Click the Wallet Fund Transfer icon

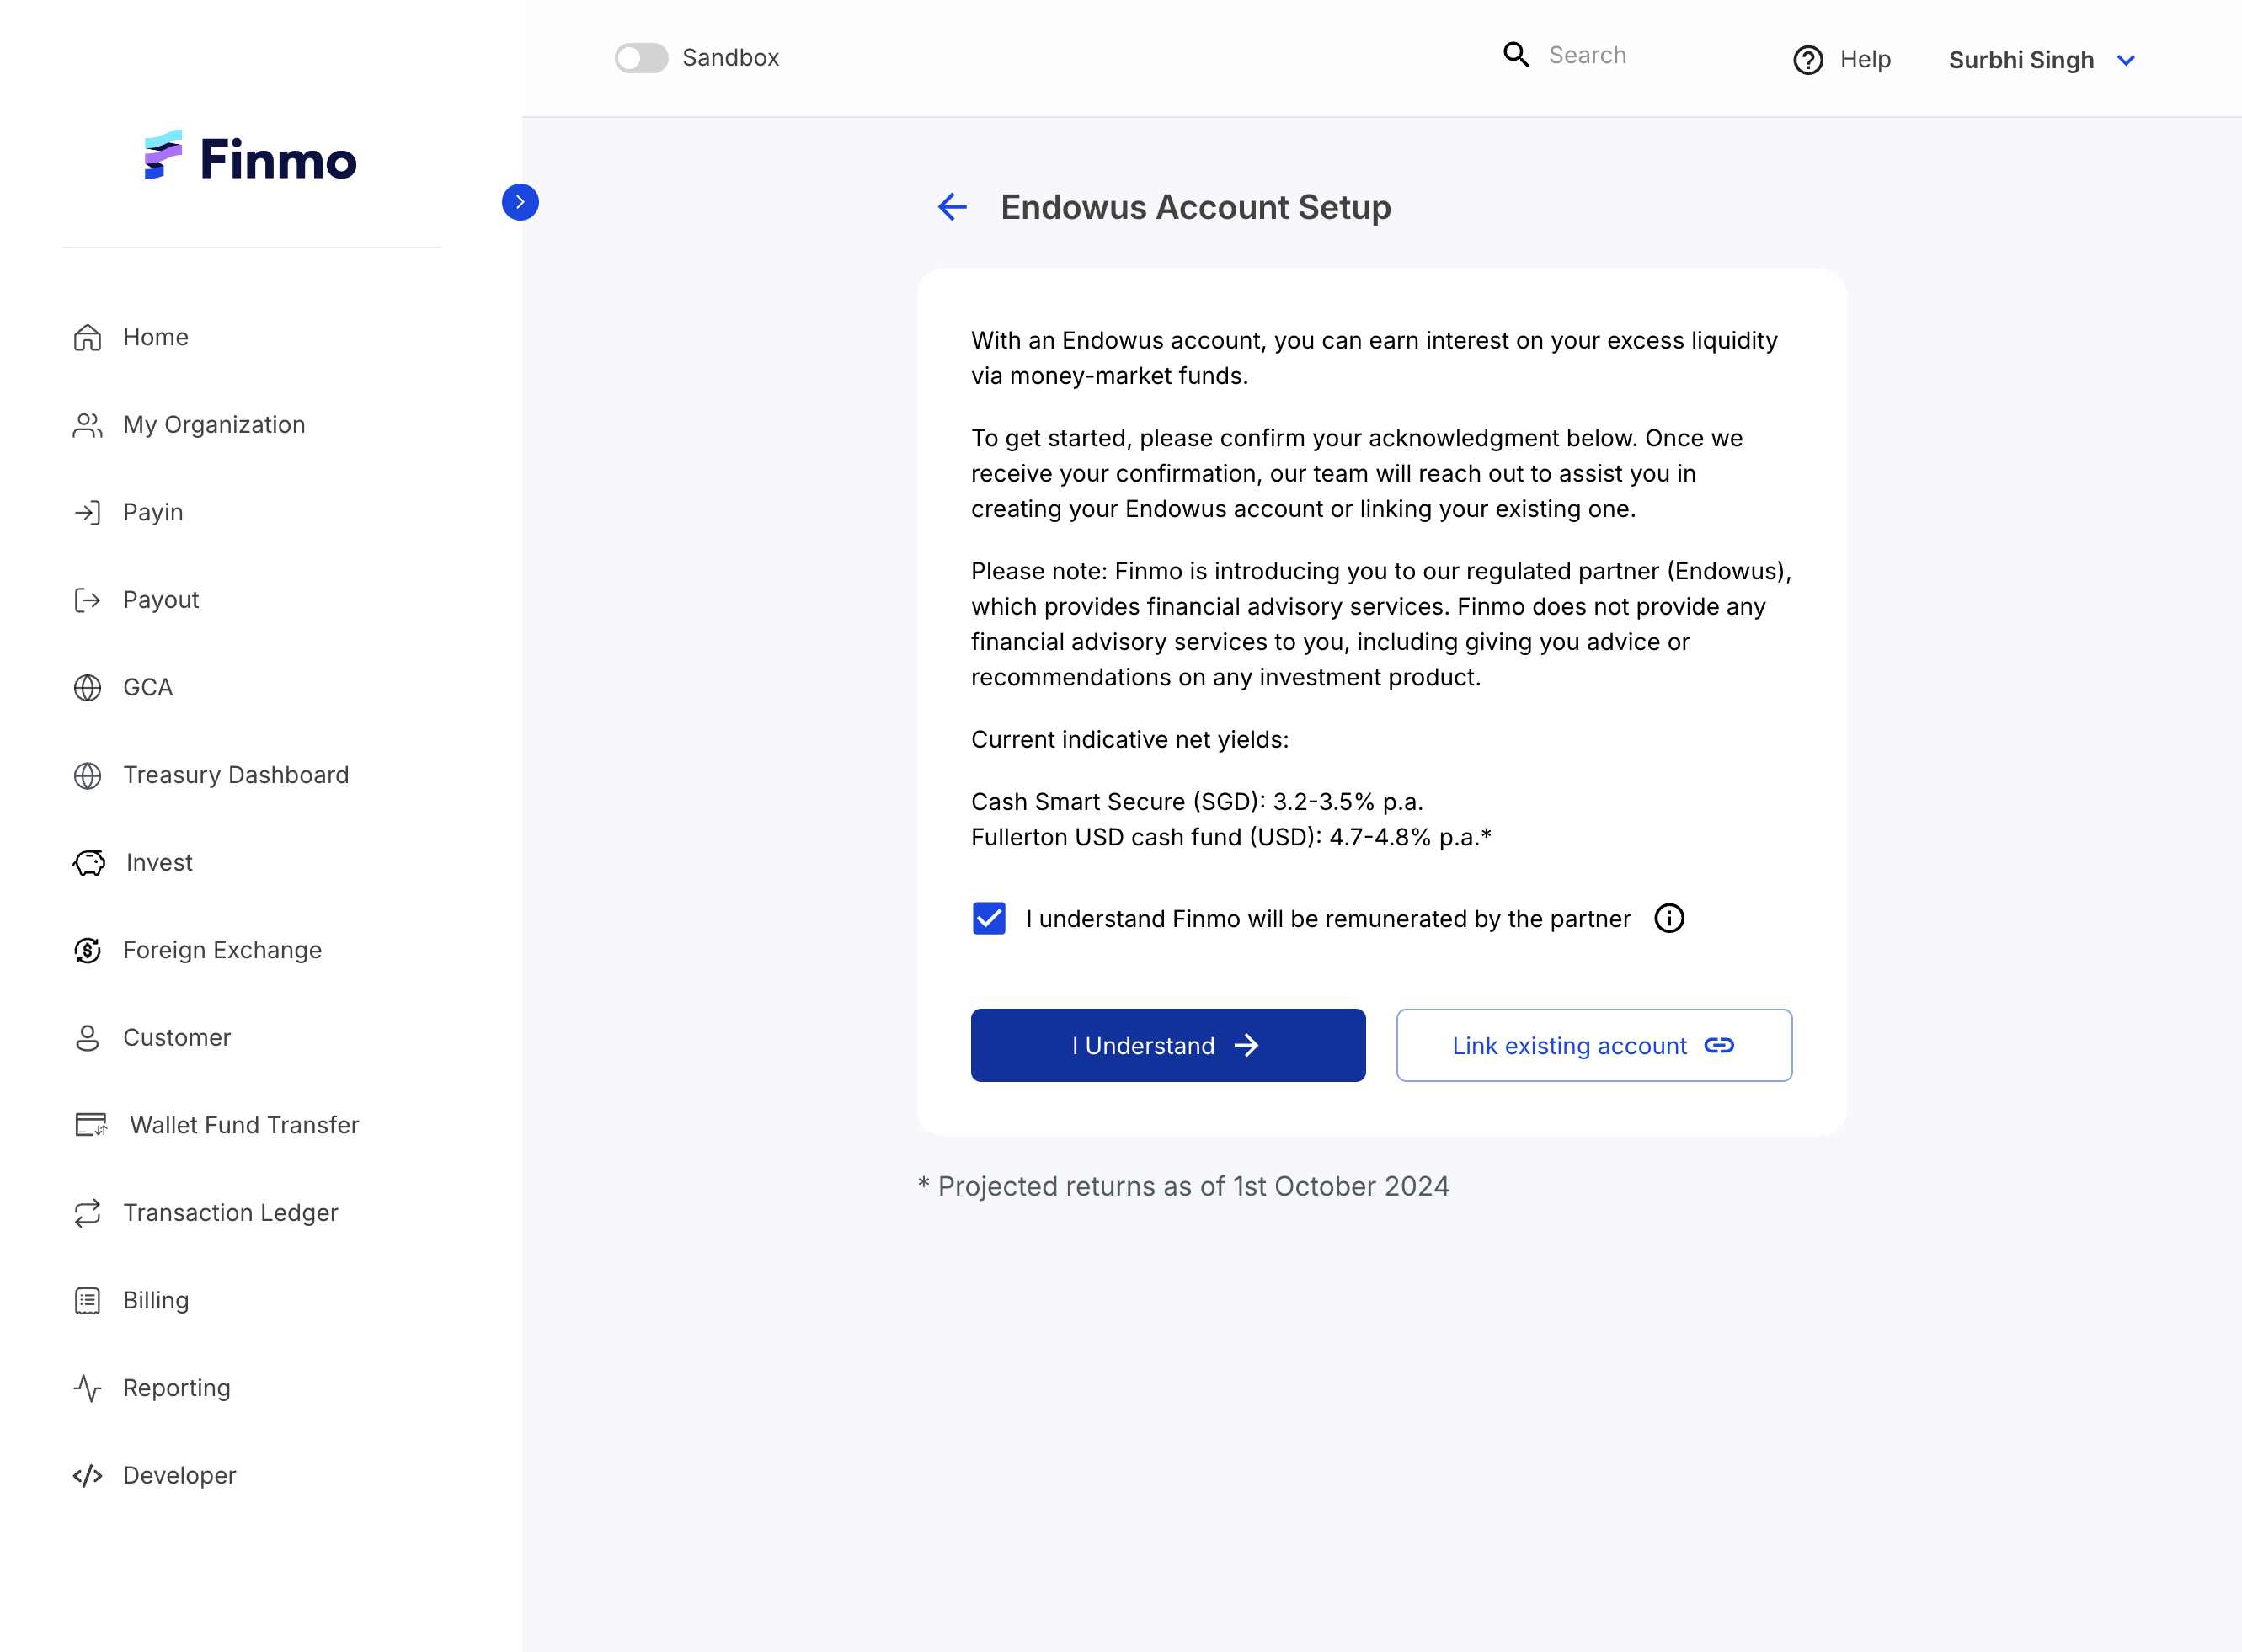91,1125
